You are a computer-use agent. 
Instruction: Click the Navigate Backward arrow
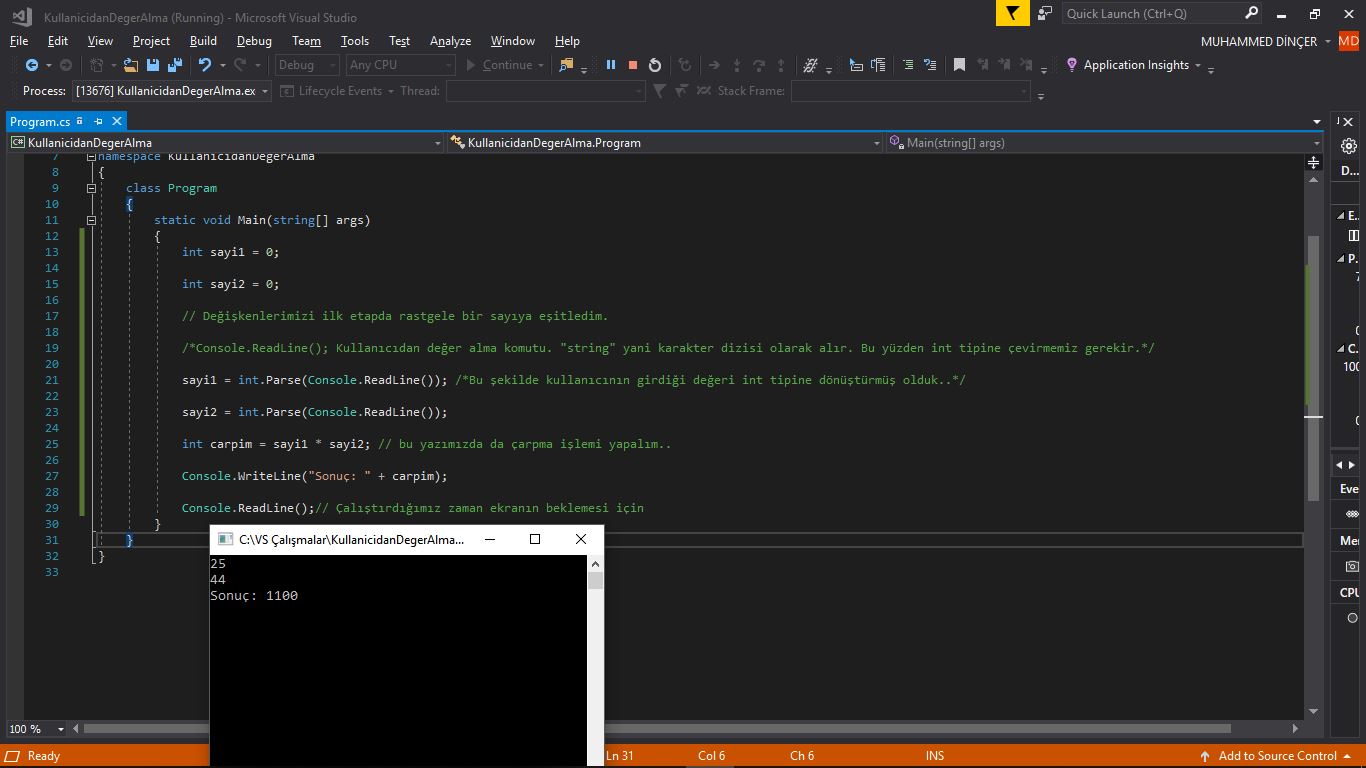tap(32, 65)
